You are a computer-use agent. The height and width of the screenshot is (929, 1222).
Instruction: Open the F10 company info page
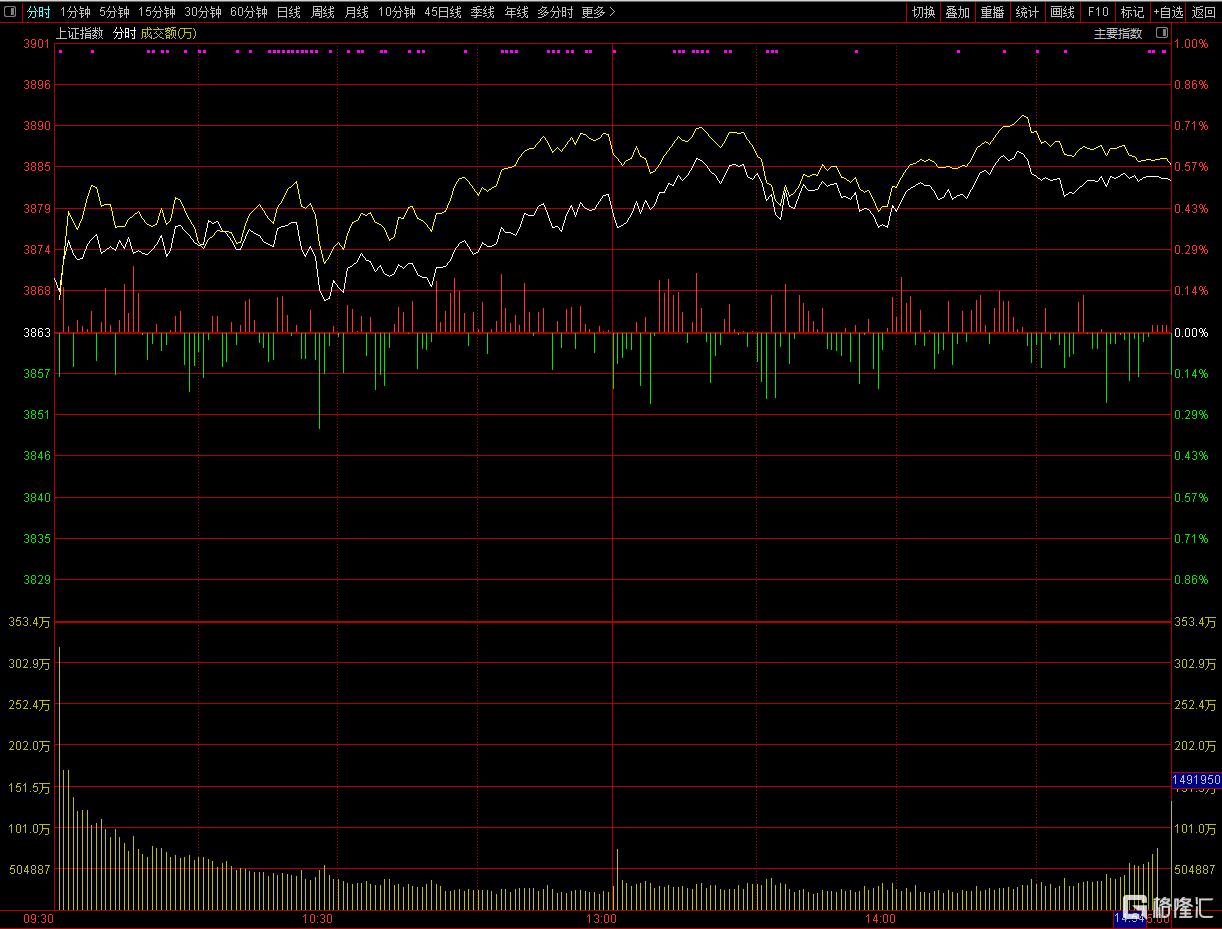point(1098,12)
